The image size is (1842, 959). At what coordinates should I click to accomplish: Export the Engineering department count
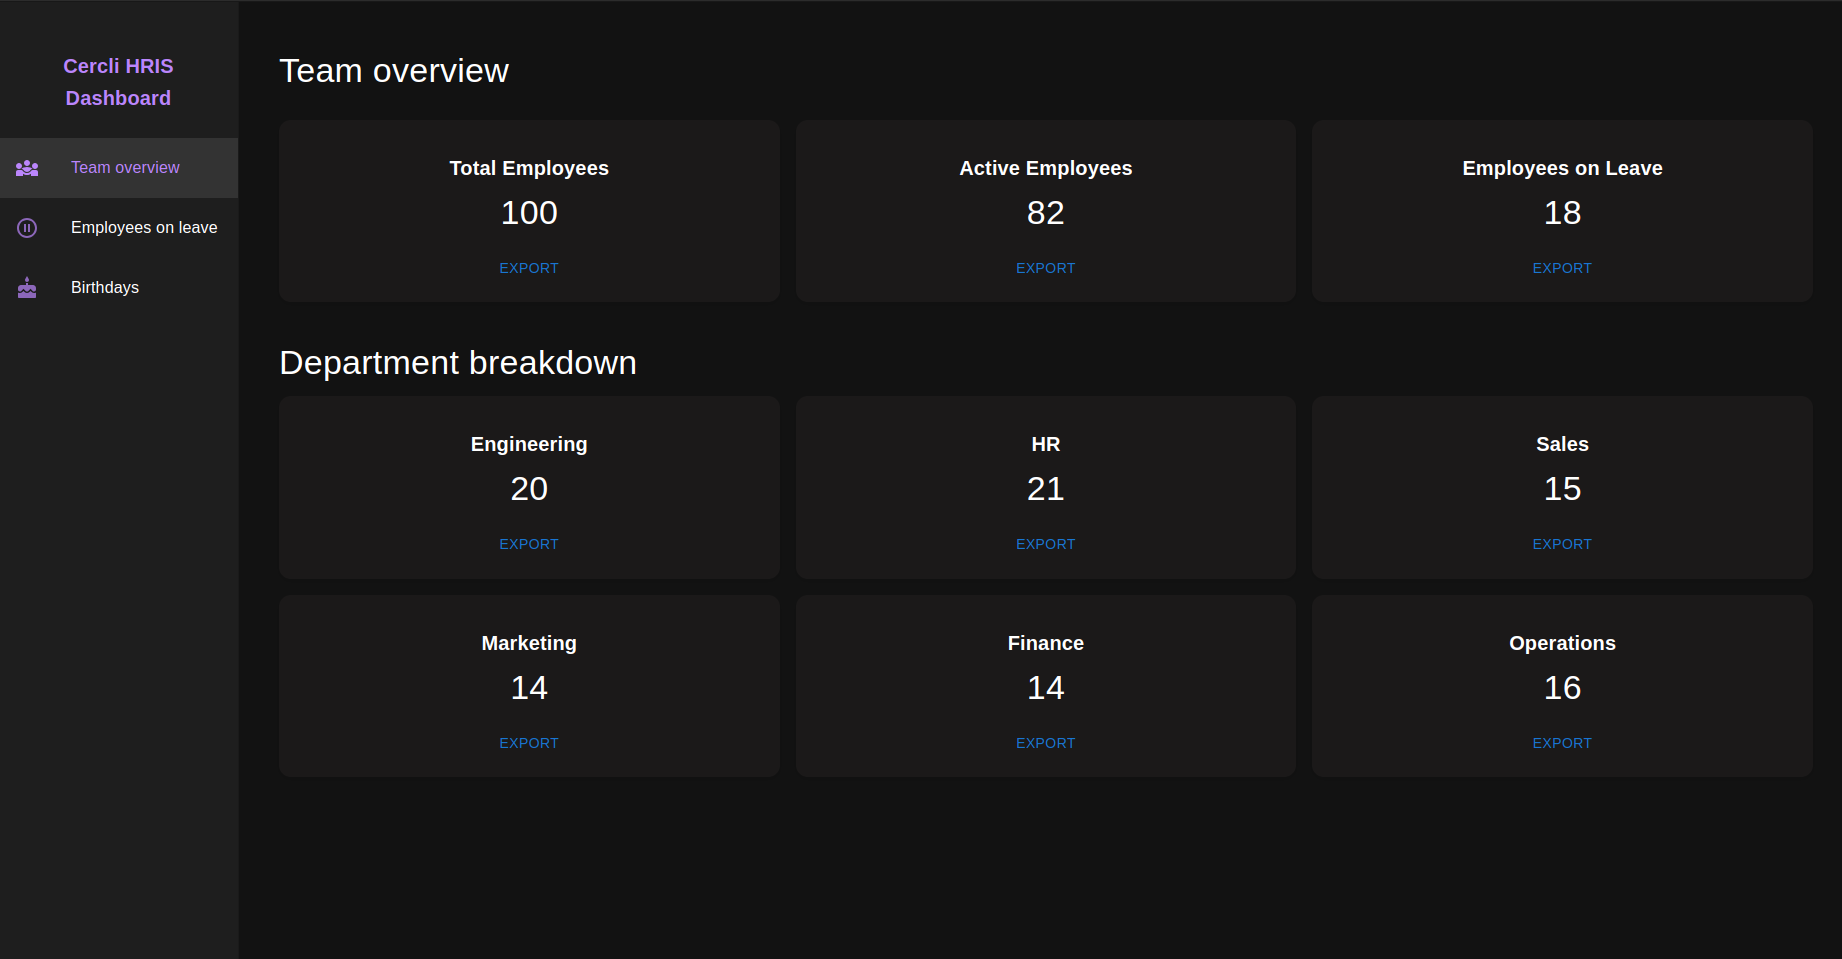[528, 543]
